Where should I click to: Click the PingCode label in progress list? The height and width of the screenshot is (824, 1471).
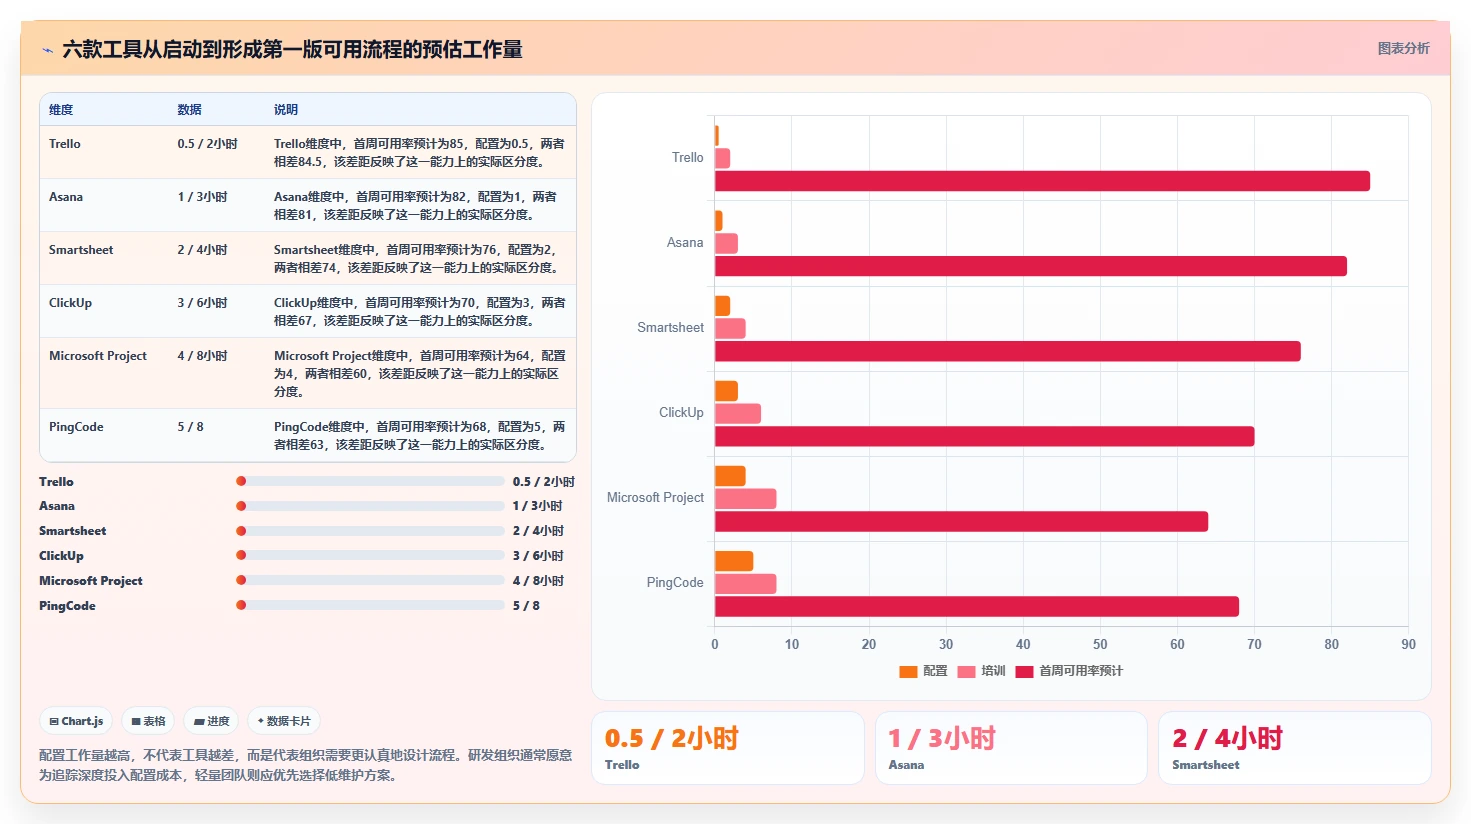click(x=67, y=606)
